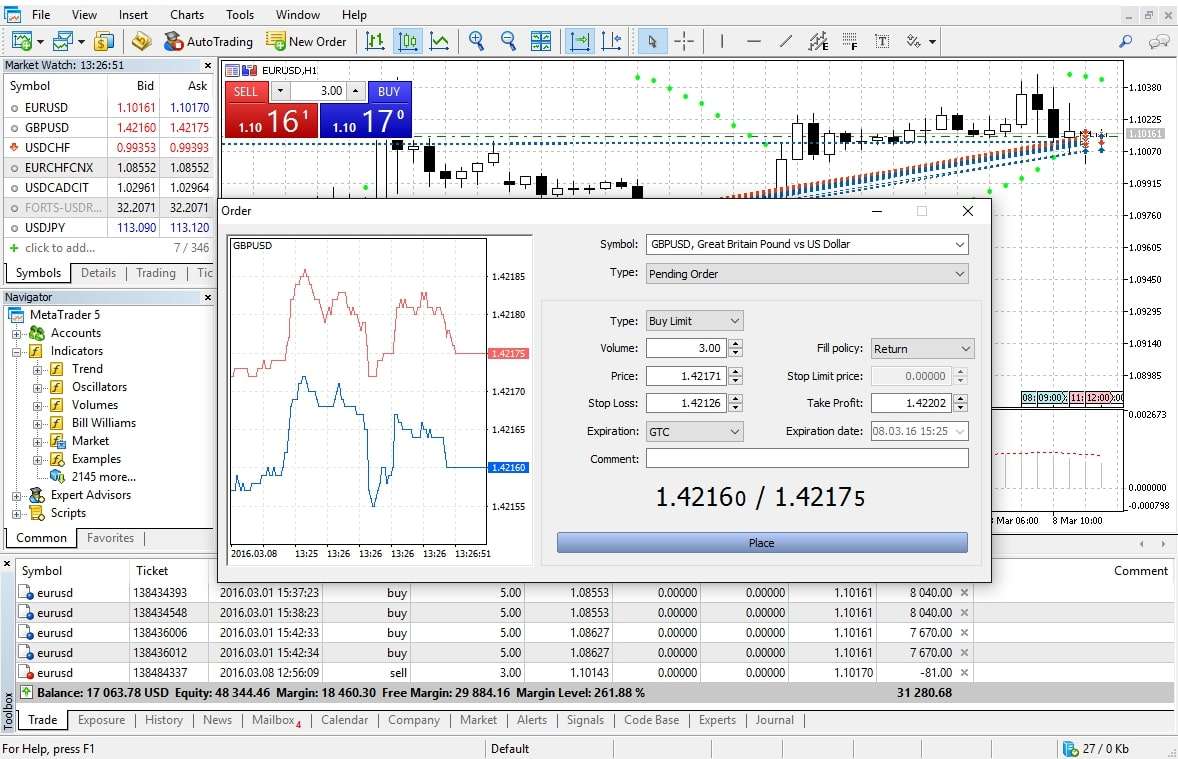Image resolution: width=1178 pixels, height=759 pixels.
Task: Tile chart windows with grid icon
Action: pyautogui.click(x=541, y=41)
